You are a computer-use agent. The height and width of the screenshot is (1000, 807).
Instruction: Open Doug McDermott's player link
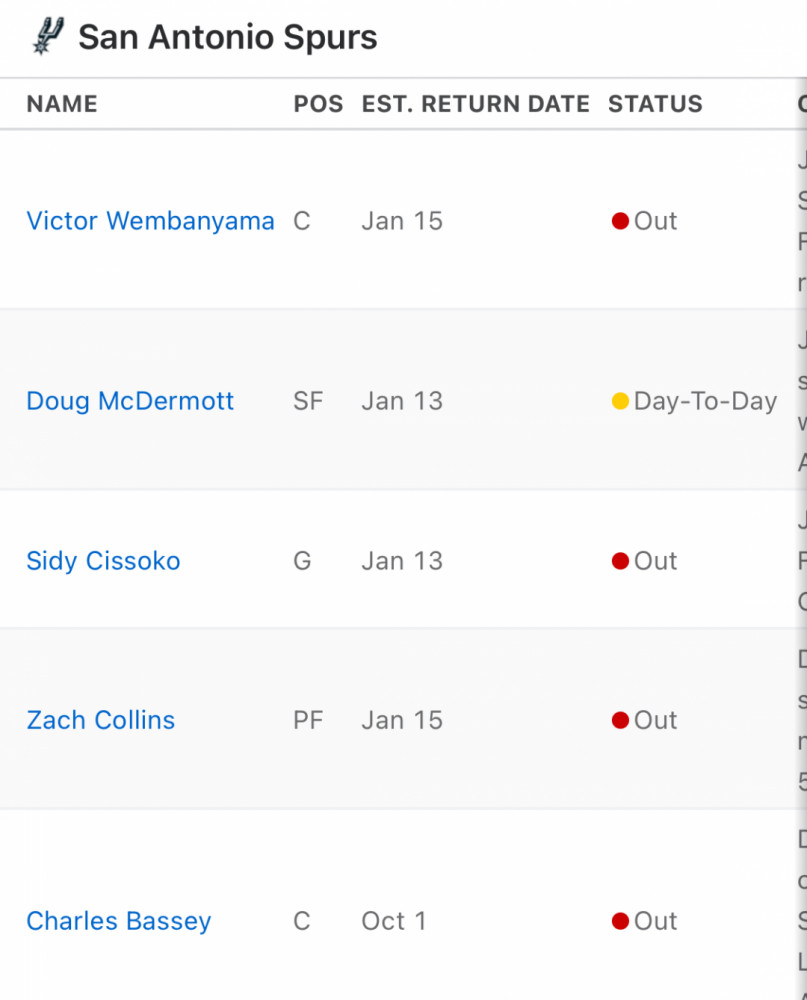coord(130,401)
